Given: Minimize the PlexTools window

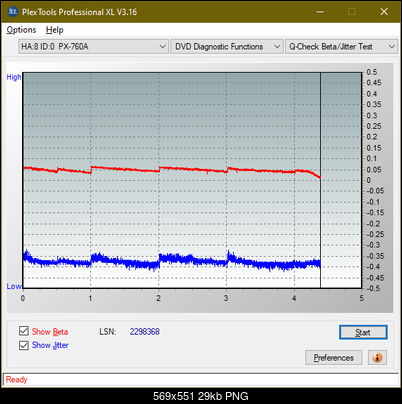Looking at the screenshot, I should [320, 12].
